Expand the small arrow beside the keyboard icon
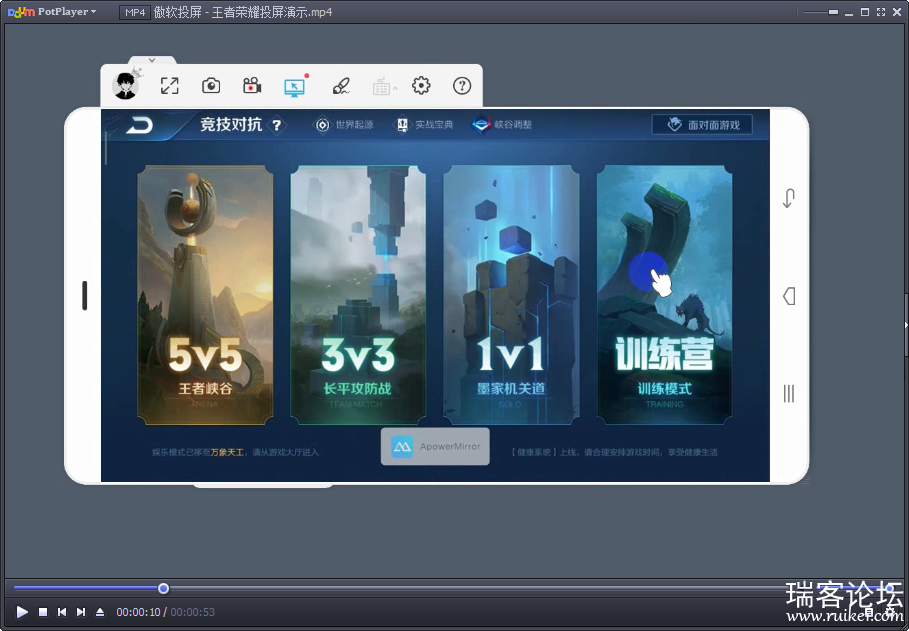Viewport: 909px width, 631px height. click(x=395, y=88)
